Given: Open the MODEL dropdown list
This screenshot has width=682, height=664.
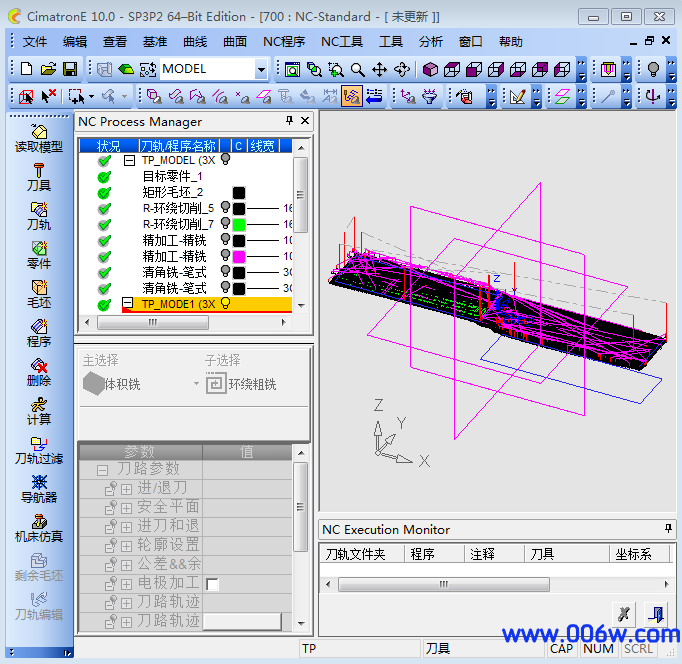Looking at the screenshot, I should tap(261, 69).
